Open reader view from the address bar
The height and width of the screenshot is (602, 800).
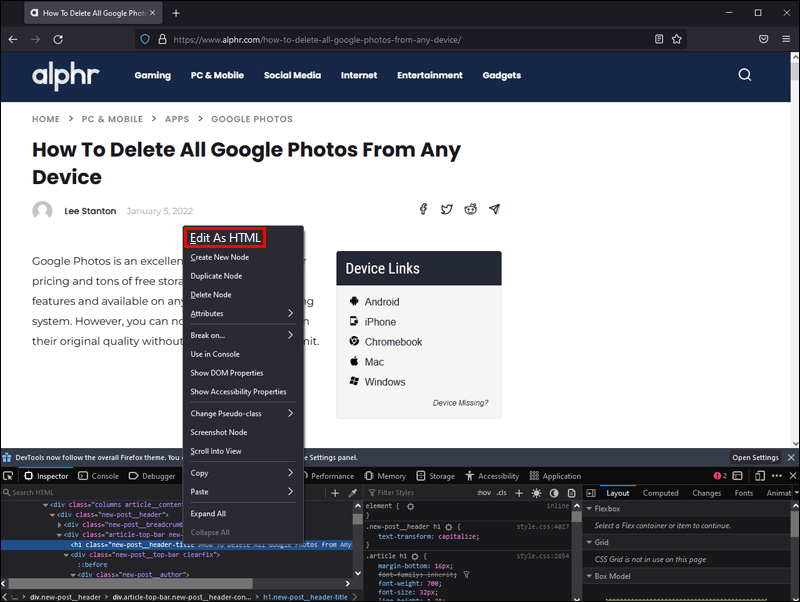pos(659,39)
